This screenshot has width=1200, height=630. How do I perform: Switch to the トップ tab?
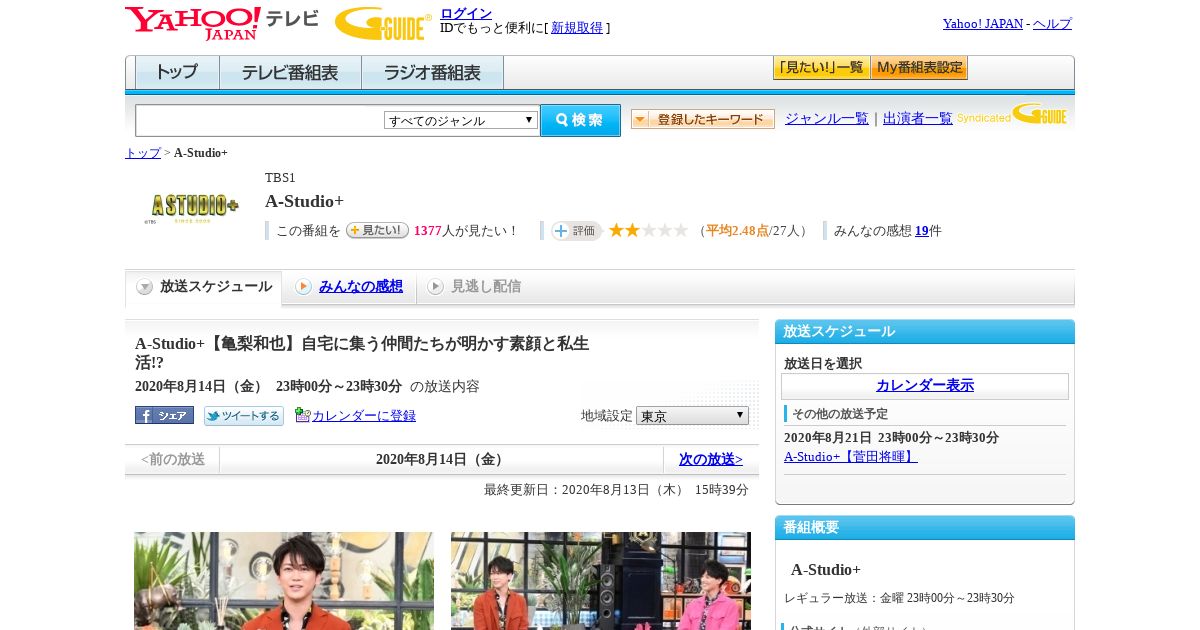tap(177, 73)
